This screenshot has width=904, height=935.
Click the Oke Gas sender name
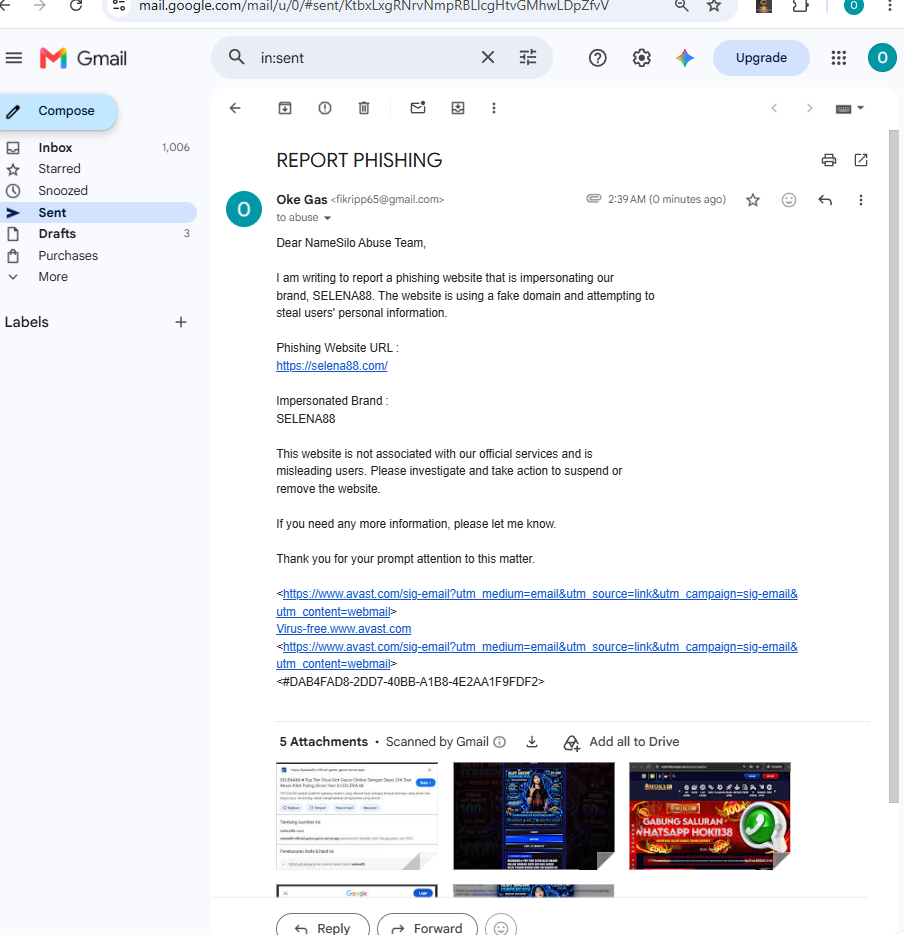(302, 199)
